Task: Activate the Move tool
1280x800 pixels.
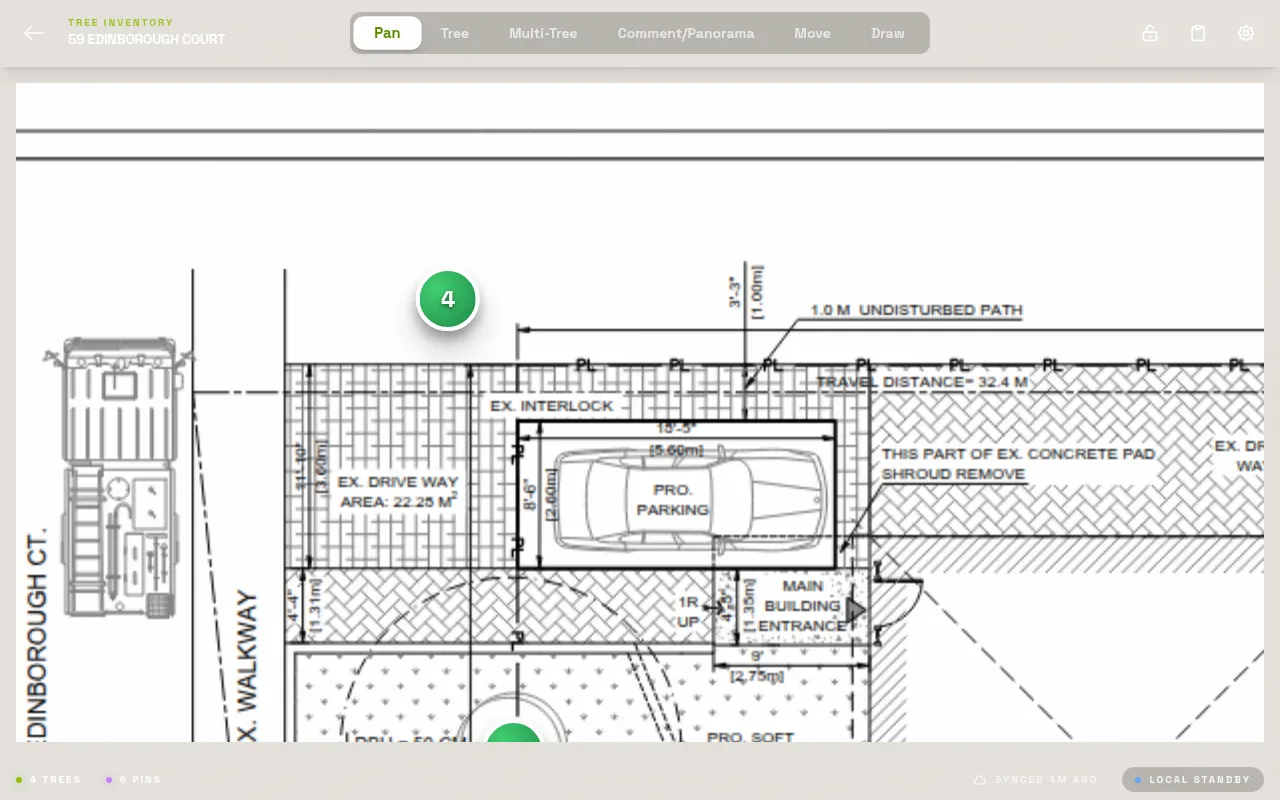Action: (x=812, y=33)
